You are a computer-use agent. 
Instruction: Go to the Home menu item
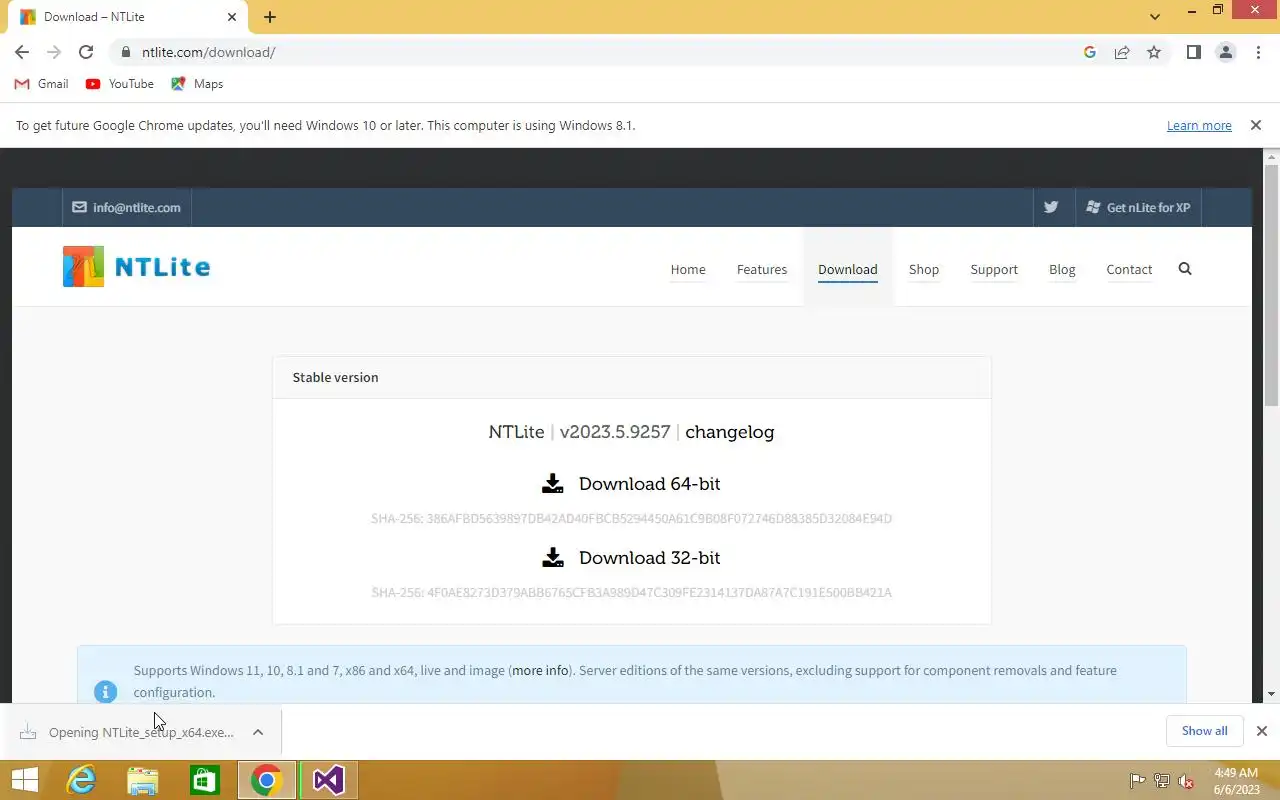tap(688, 269)
